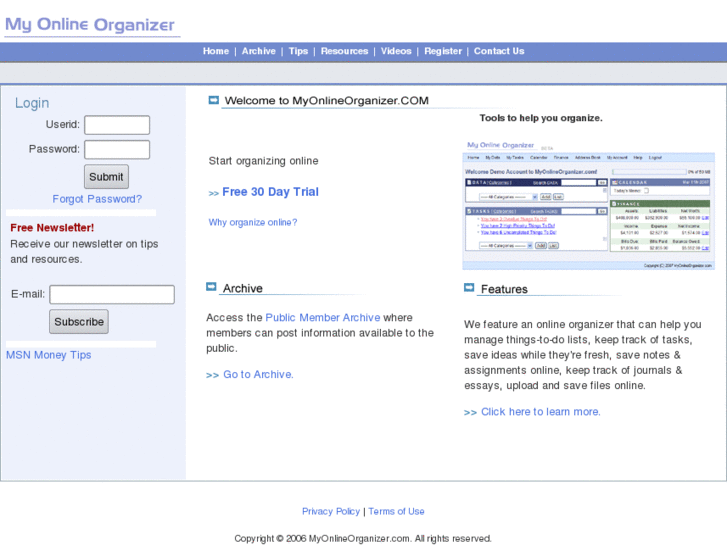Follow the Go to Archive link
This screenshot has width=727, height=545.
[x=258, y=374]
